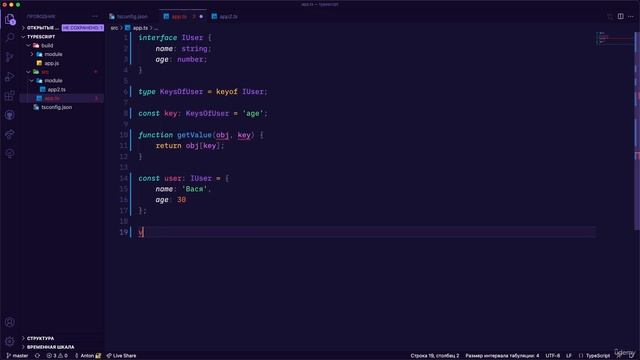Click the Explorer panel more actions ellipsis
This screenshot has width=640, height=360.
tap(95, 16)
